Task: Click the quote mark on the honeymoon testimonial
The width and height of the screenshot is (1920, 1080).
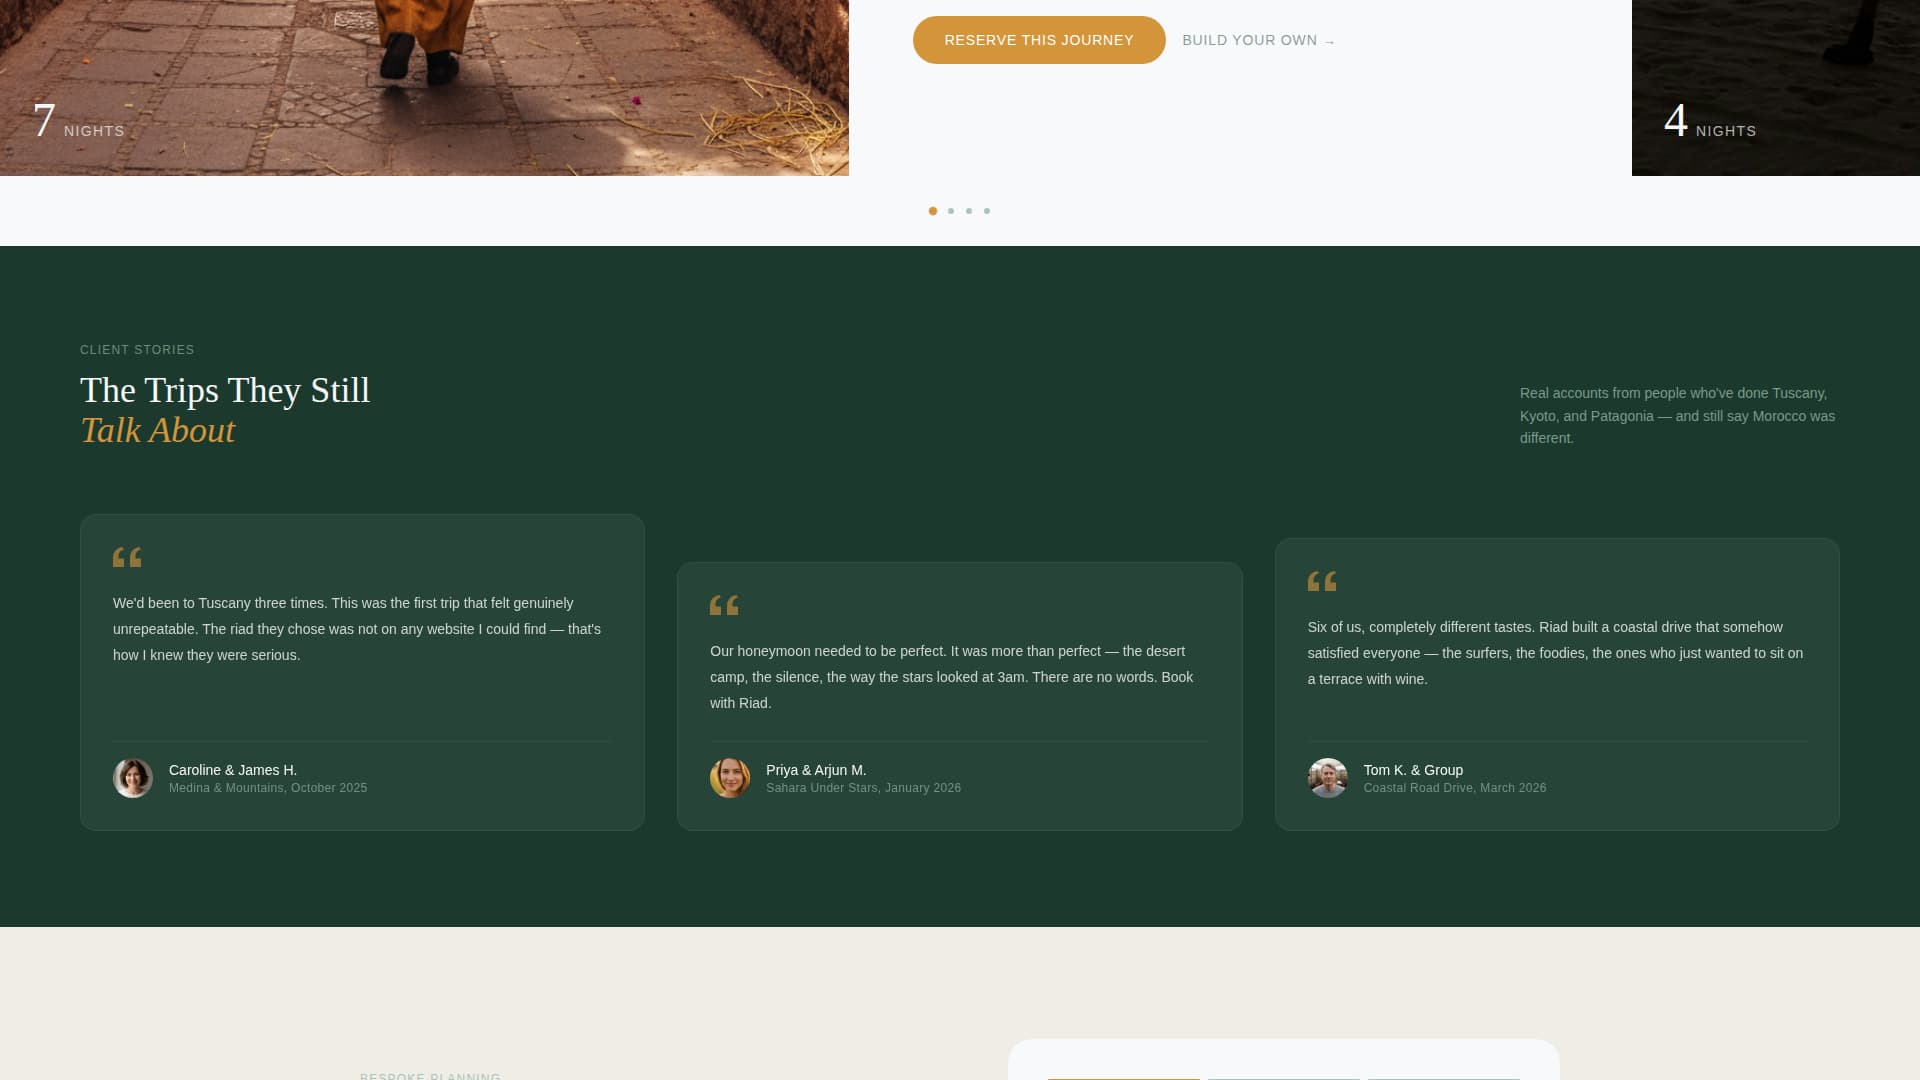Action: coord(726,605)
